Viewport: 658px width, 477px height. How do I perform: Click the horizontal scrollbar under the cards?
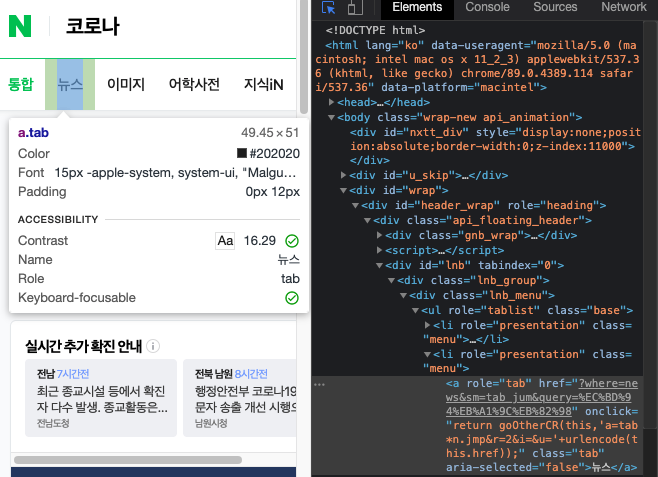coord(128,460)
